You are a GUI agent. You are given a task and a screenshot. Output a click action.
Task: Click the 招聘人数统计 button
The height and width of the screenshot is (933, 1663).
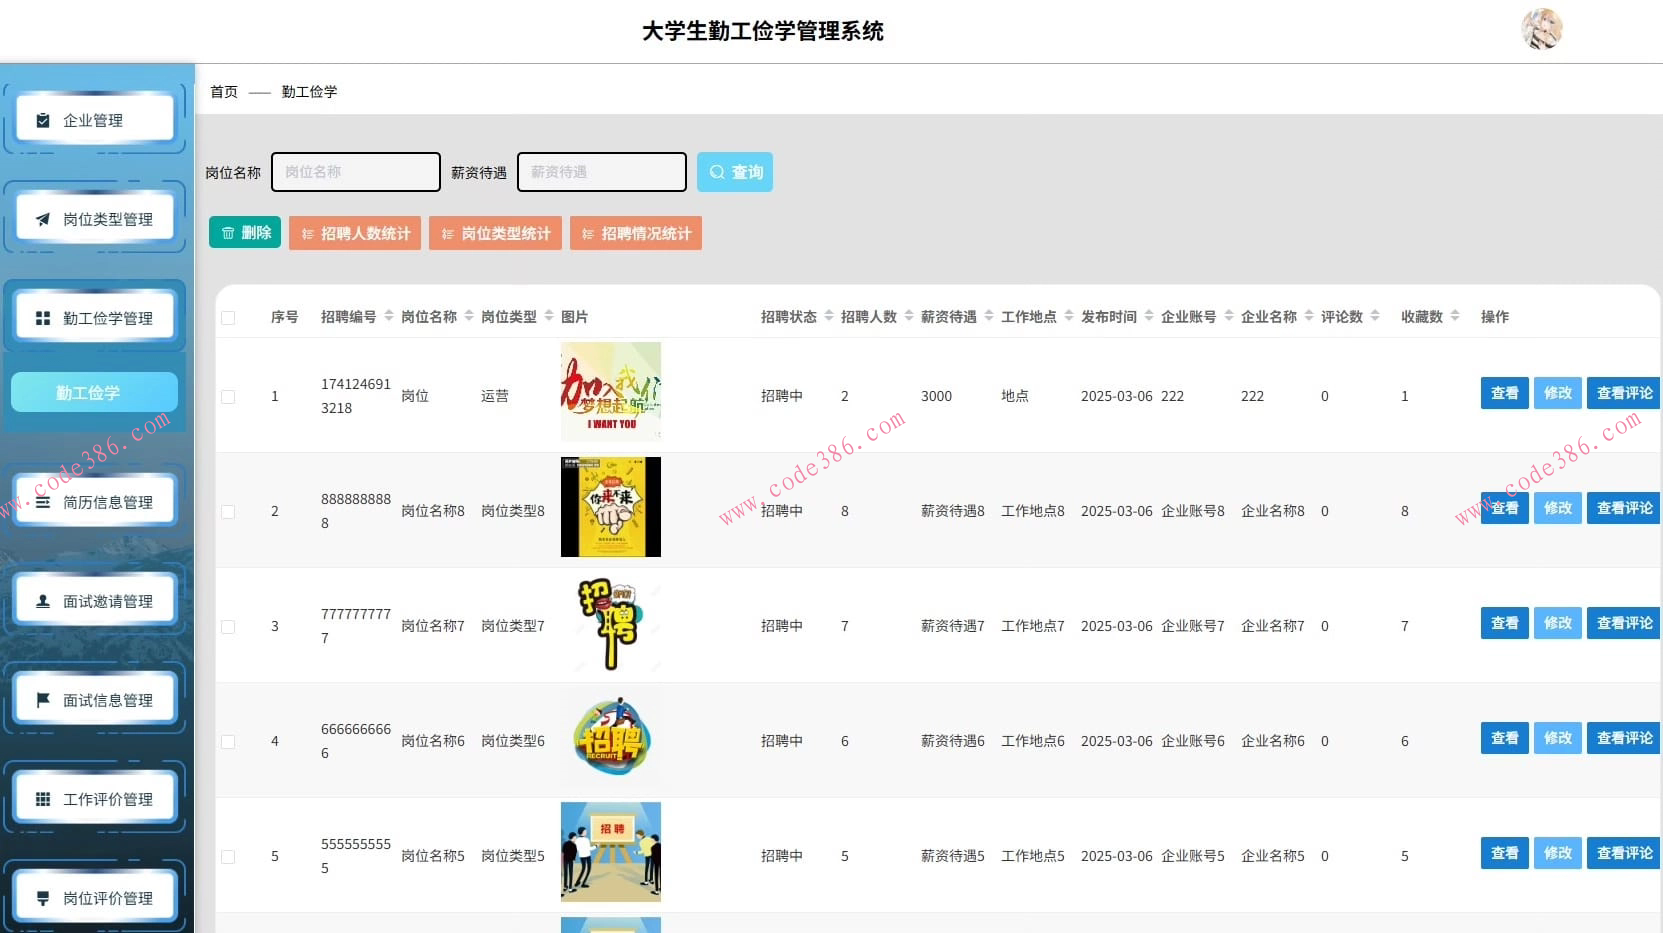click(354, 233)
